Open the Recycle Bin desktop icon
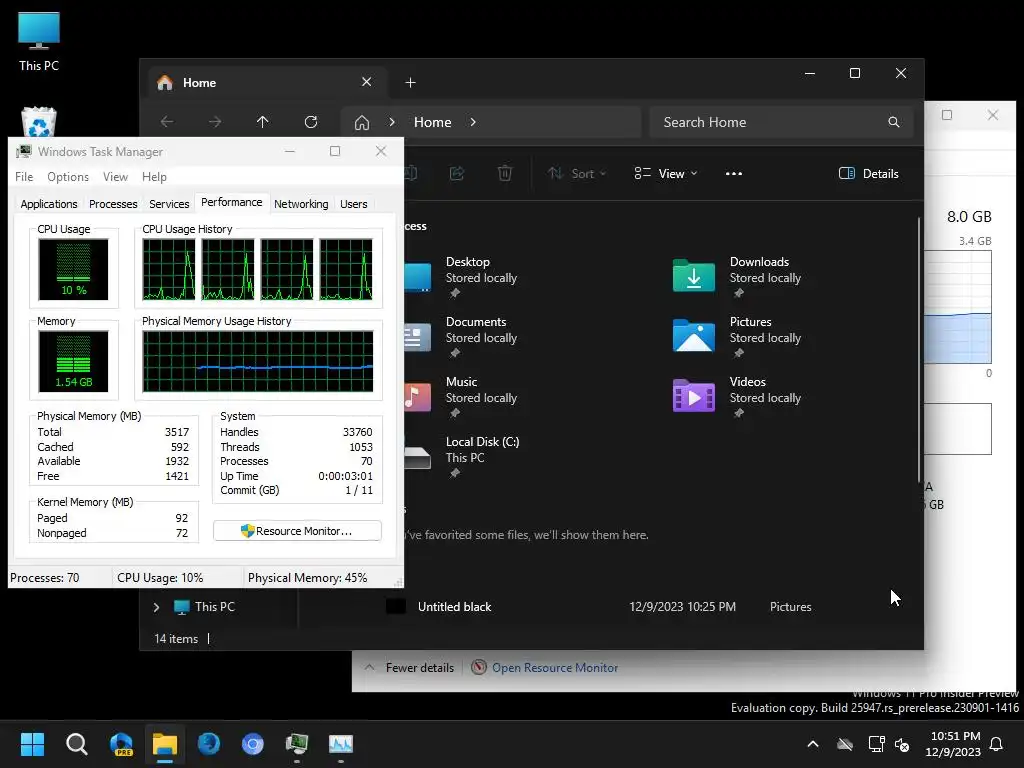Screen dimensions: 1024x768 [39, 121]
